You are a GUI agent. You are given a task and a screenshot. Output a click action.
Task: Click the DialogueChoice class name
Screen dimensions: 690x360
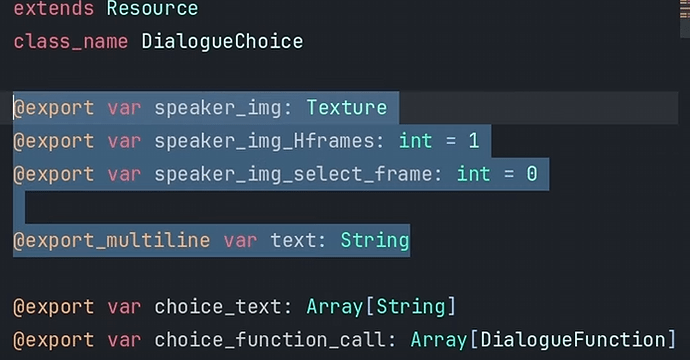[x=222, y=41]
